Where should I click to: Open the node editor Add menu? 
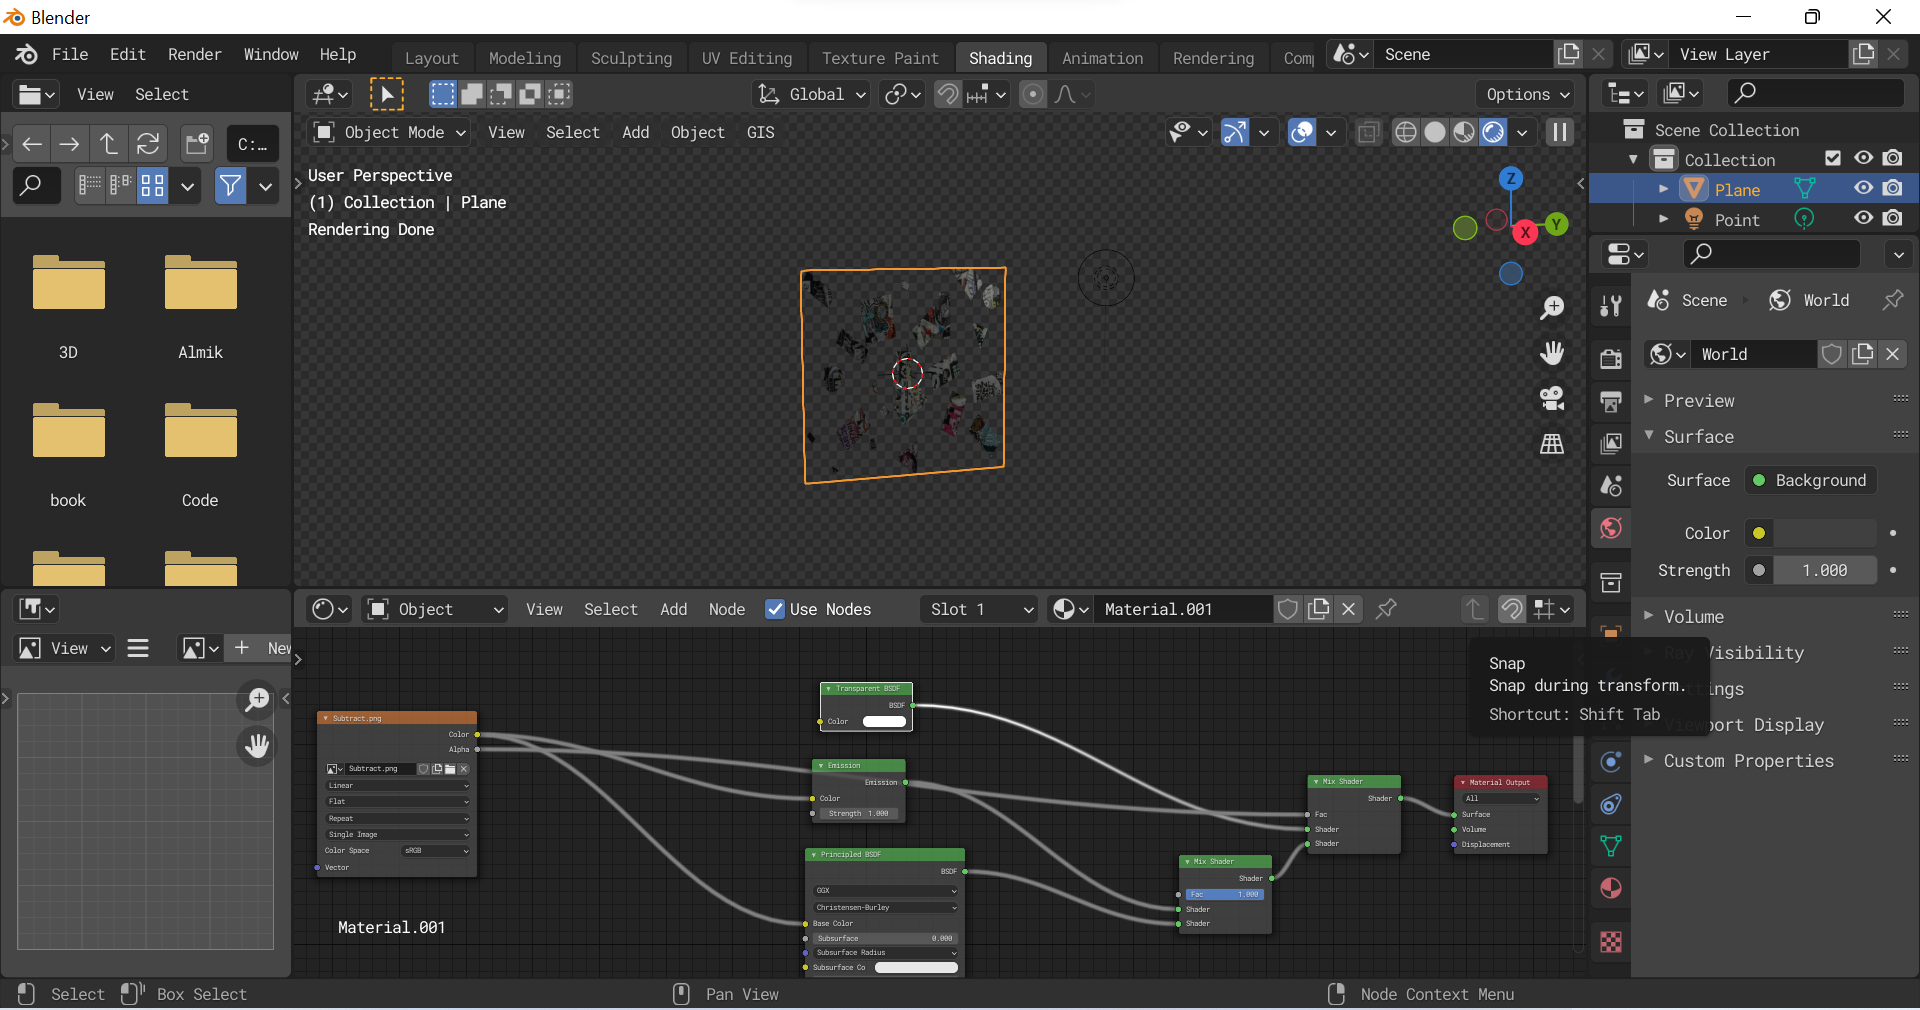(x=673, y=609)
